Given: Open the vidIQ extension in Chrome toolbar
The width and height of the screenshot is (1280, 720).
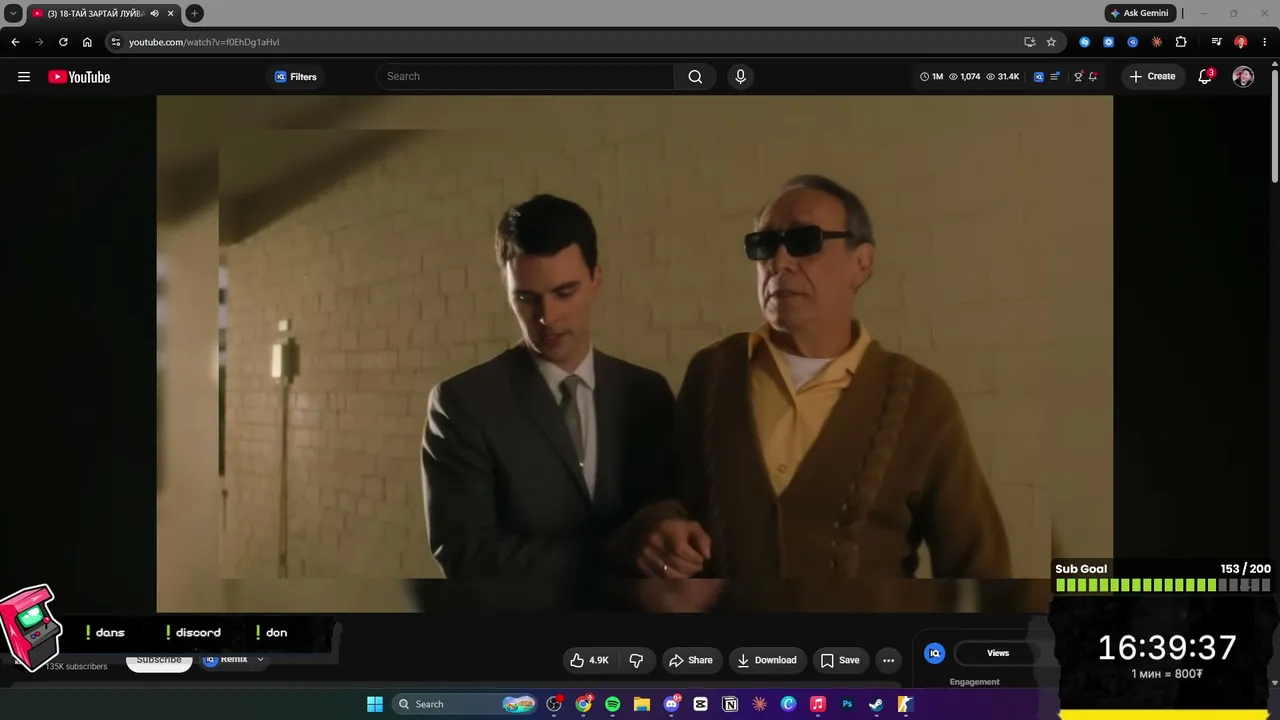Looking at the screenshot, I should tap(1133, 42).
